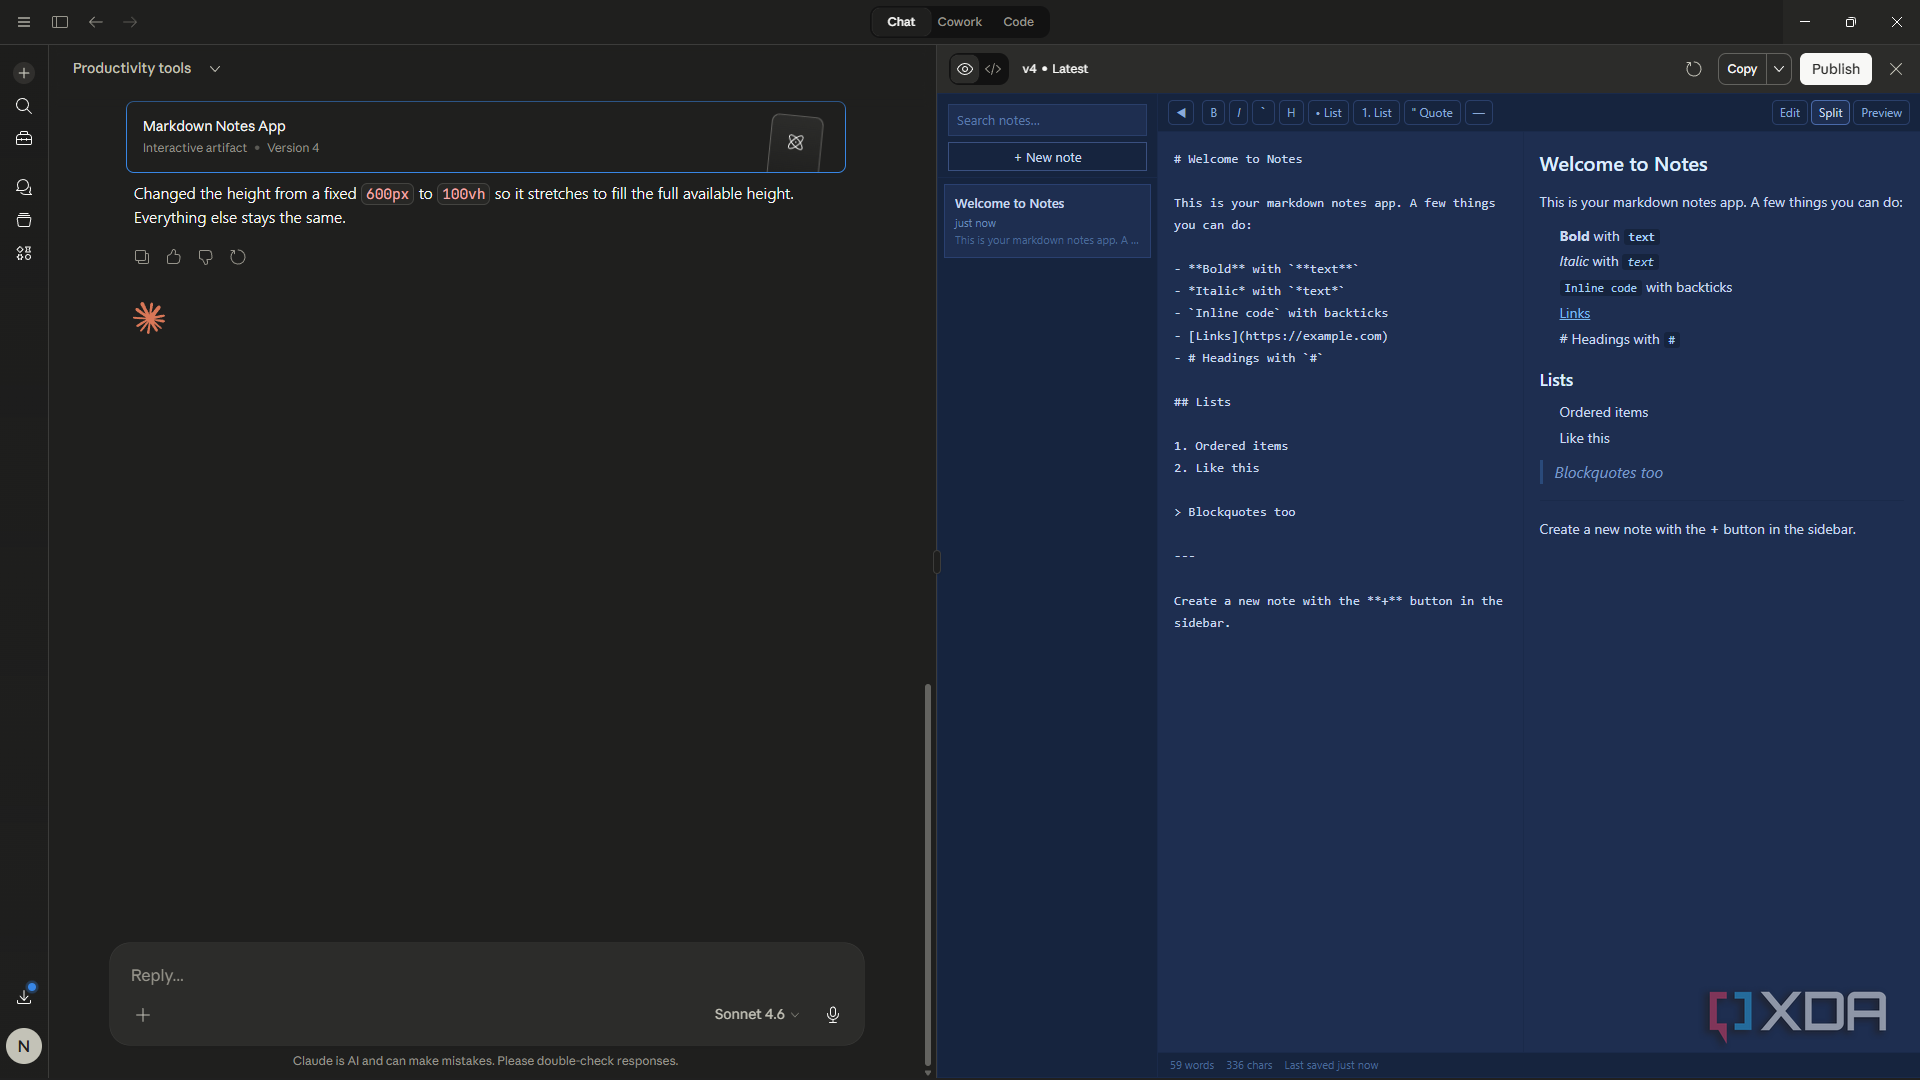This screenshot has width=1920, height=1080.
Task: Refresh the artifact preview
Action: coord(1693,69)
